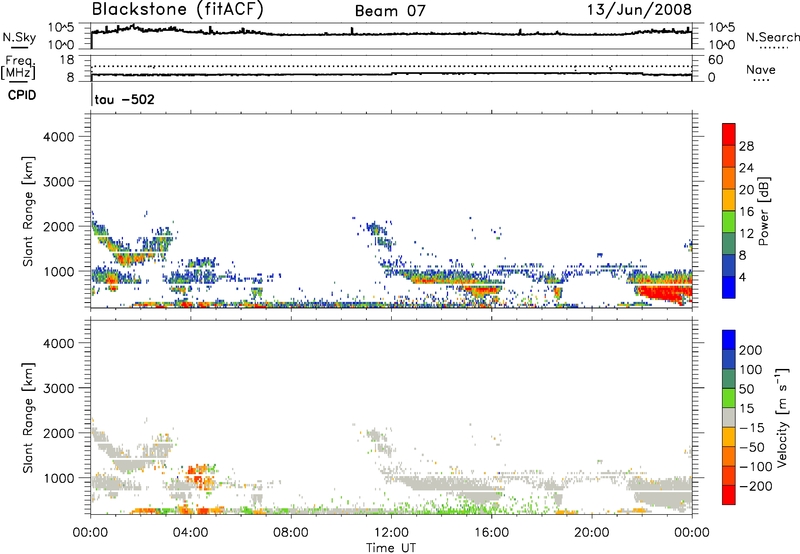Pick the blue top segment of Velocity colorbar
Image resolution: width=800 pixels, height=554 pixels.
point(729,340)
